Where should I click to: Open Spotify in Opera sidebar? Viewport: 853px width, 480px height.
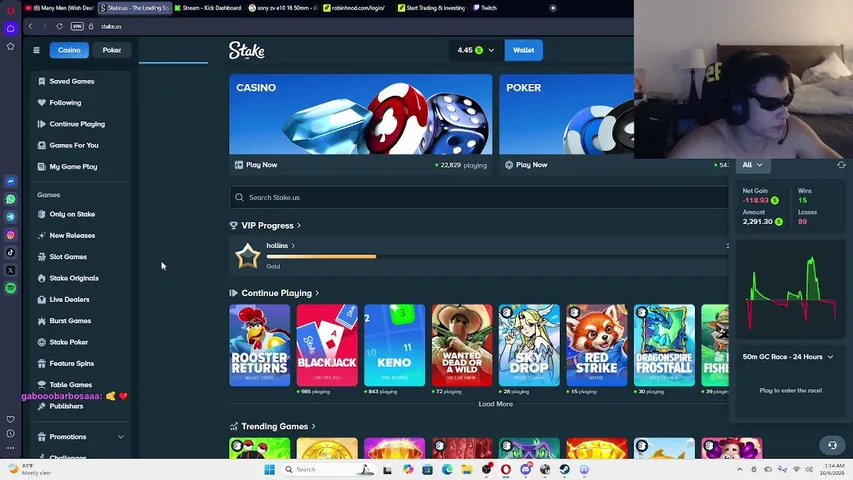(10, 288)
